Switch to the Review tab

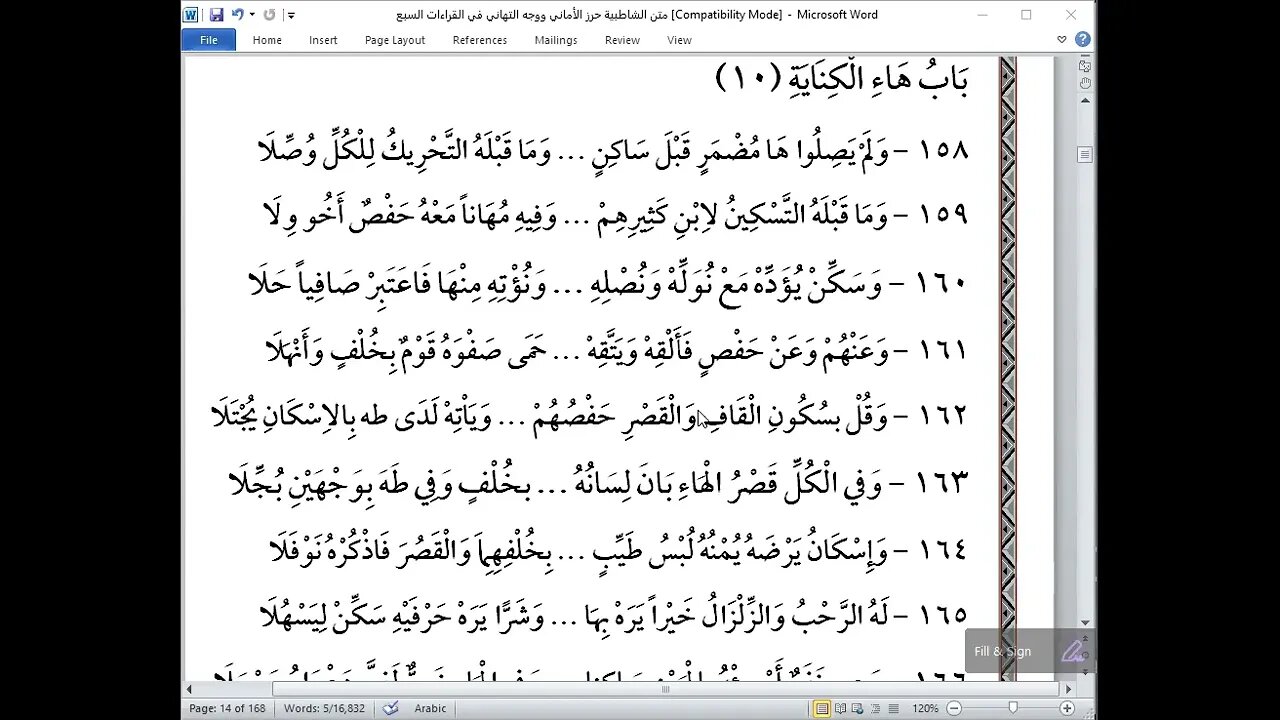click(622, 40)
